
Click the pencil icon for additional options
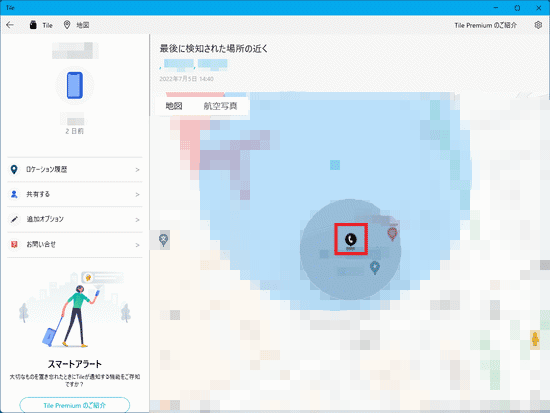[14, 219]
